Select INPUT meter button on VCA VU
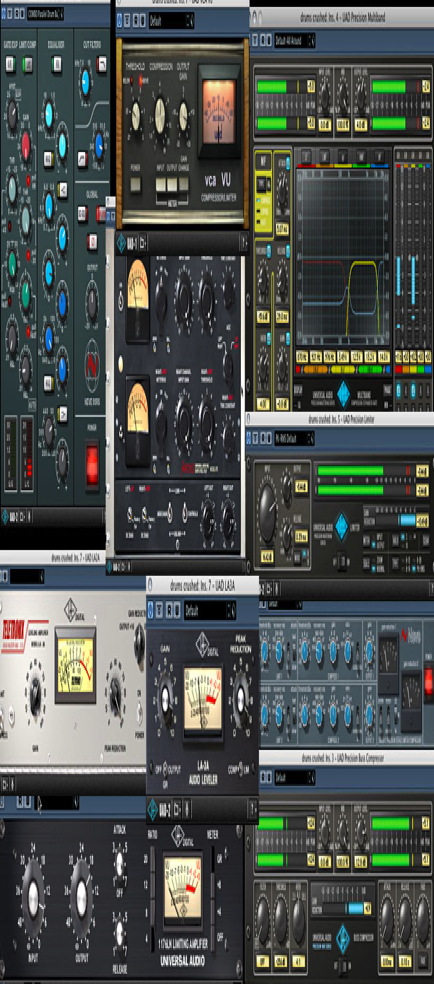The image size is (434, 984). tap(161, 184)
